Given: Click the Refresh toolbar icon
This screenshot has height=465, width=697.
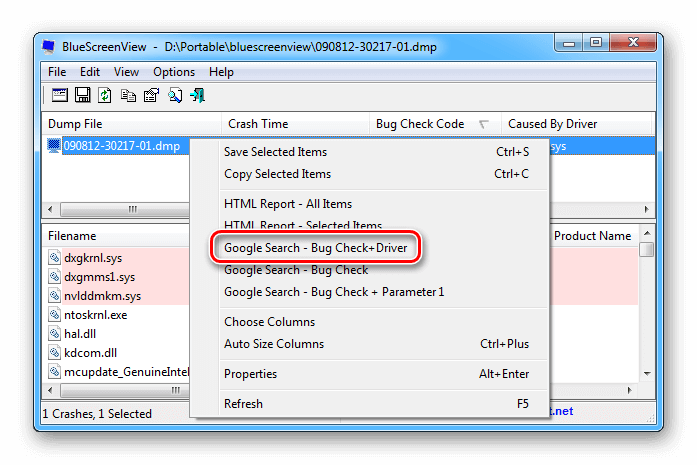Looking at the screenshot, I should (x=105, y=95).
